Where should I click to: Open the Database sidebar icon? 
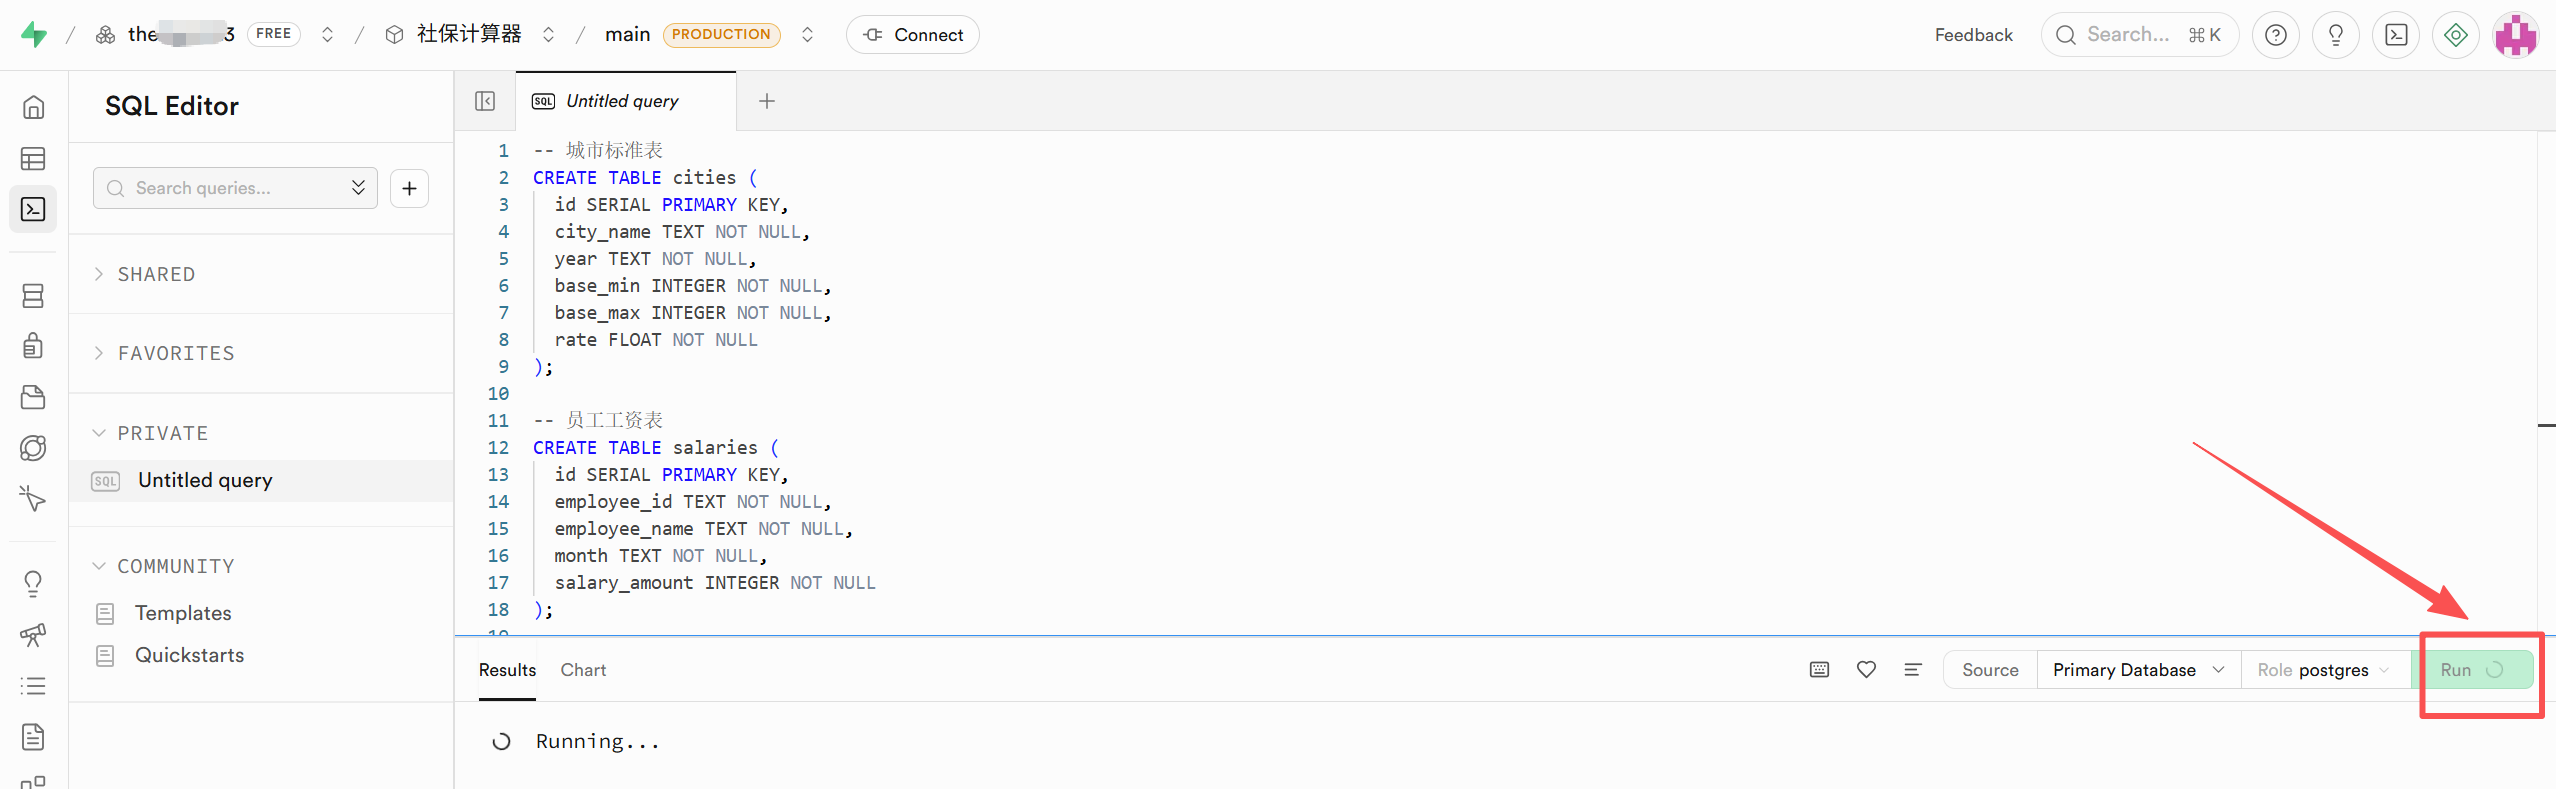(33, 295)
